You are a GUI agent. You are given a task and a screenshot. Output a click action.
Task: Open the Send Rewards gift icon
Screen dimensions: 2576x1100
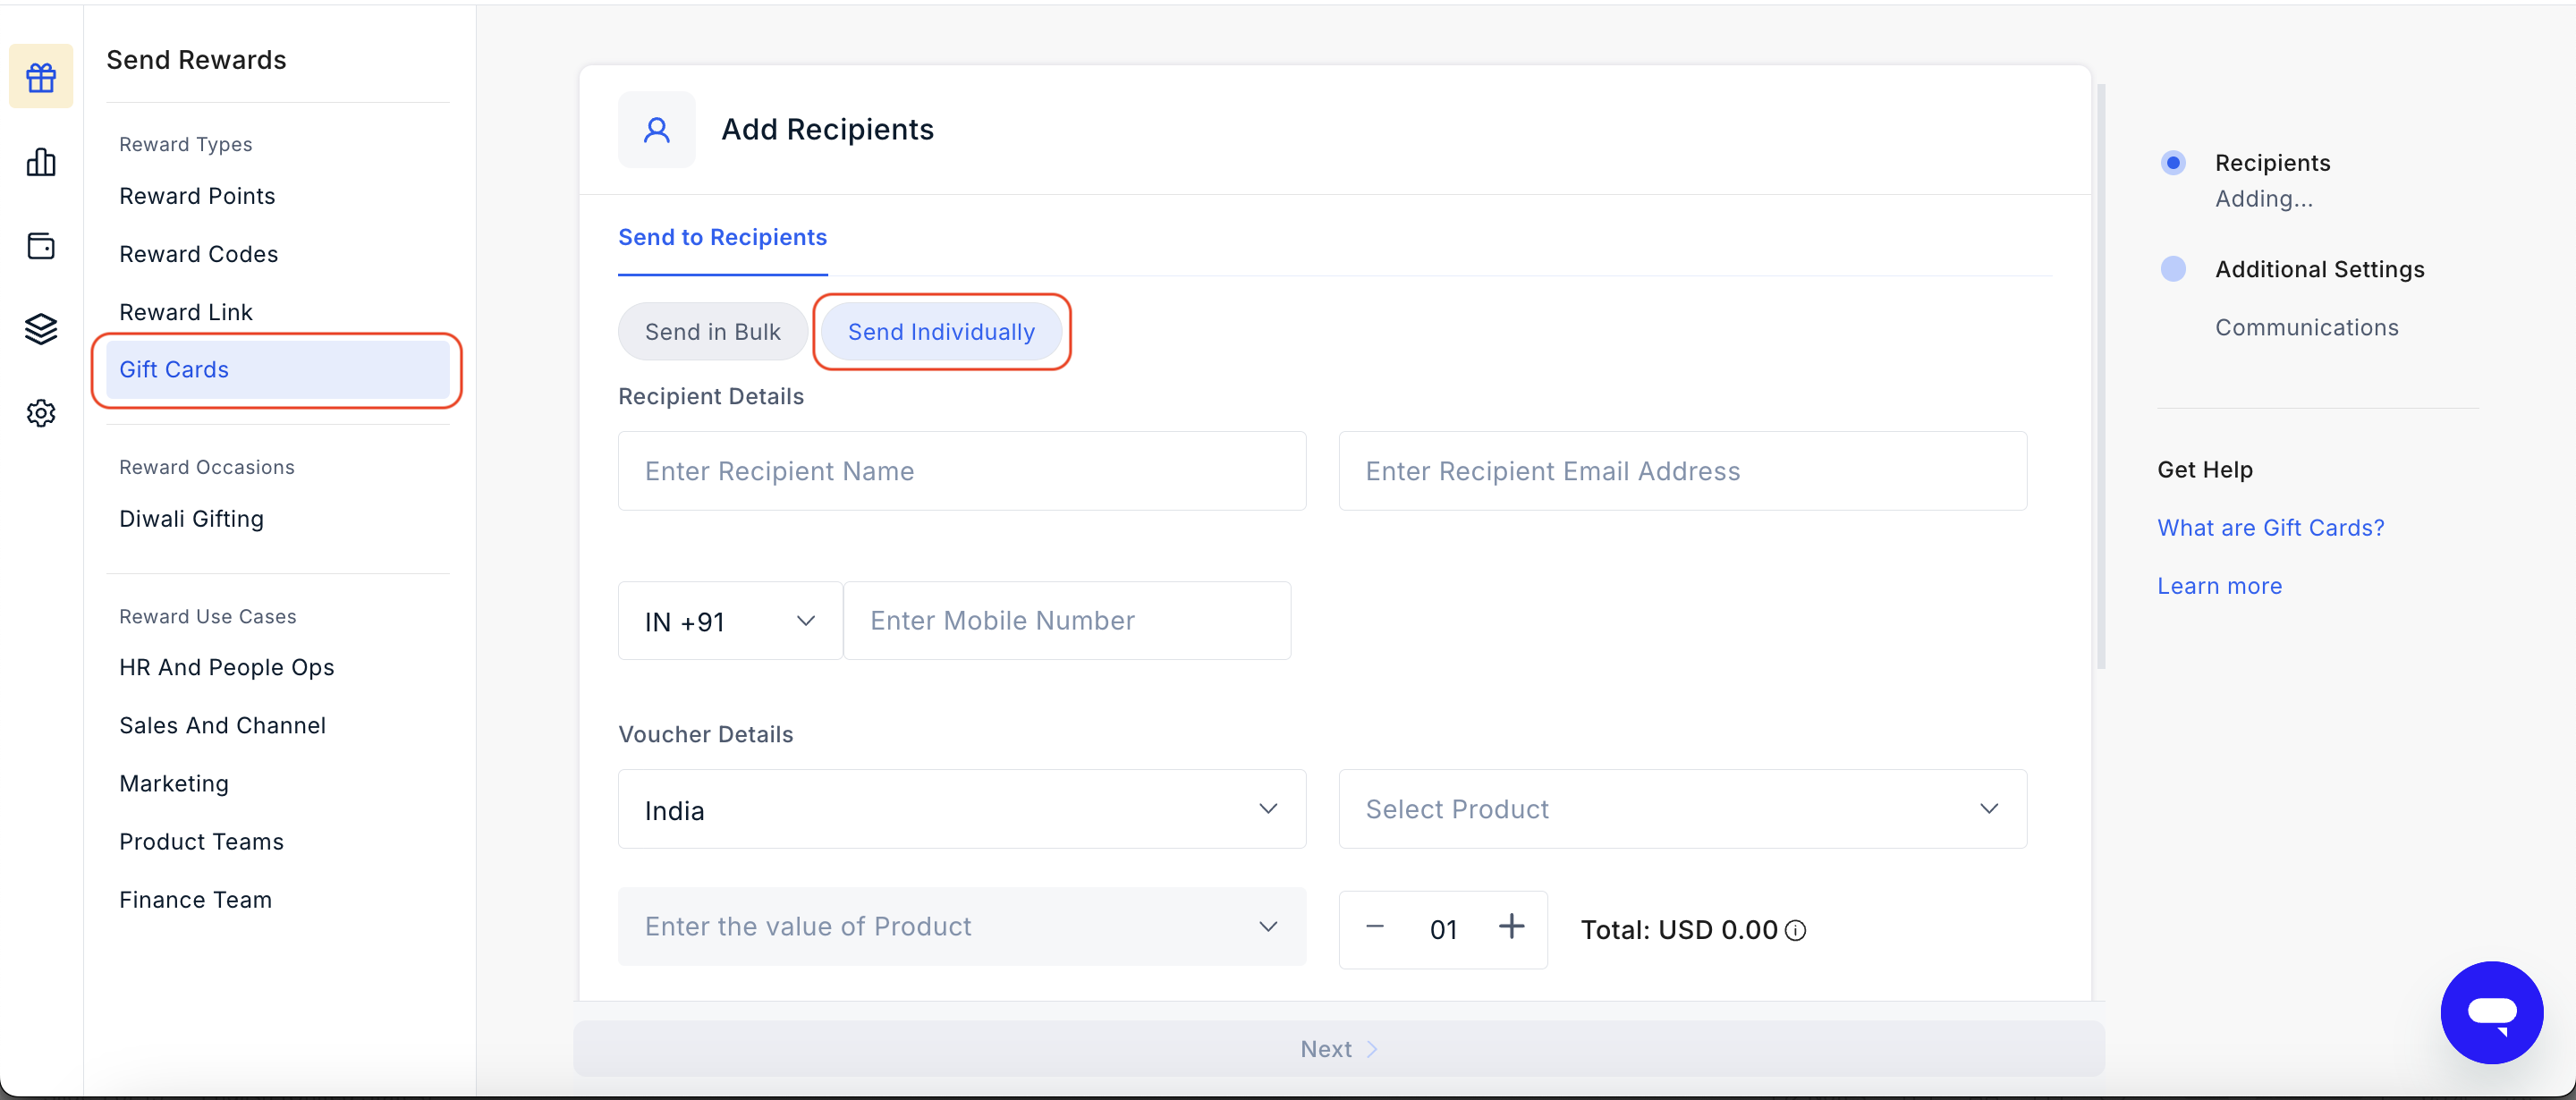coord(41,77)
